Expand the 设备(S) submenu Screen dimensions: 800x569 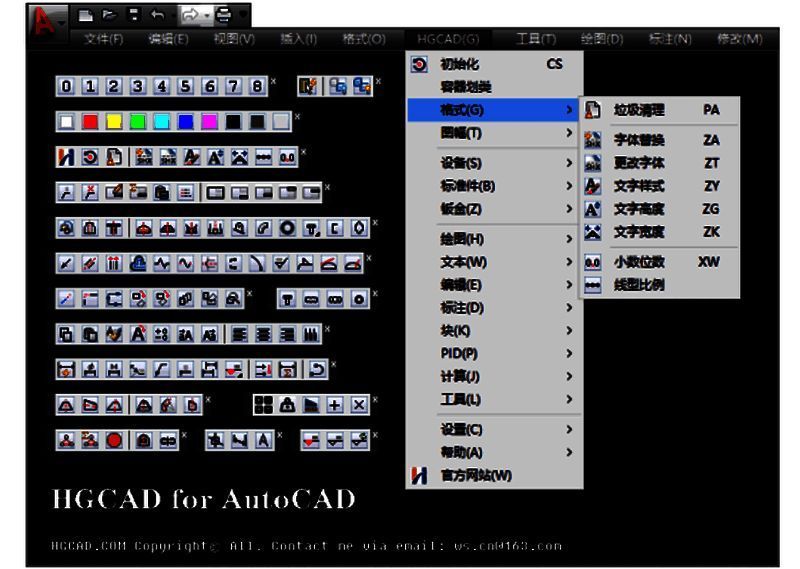[x=494, y=163]
